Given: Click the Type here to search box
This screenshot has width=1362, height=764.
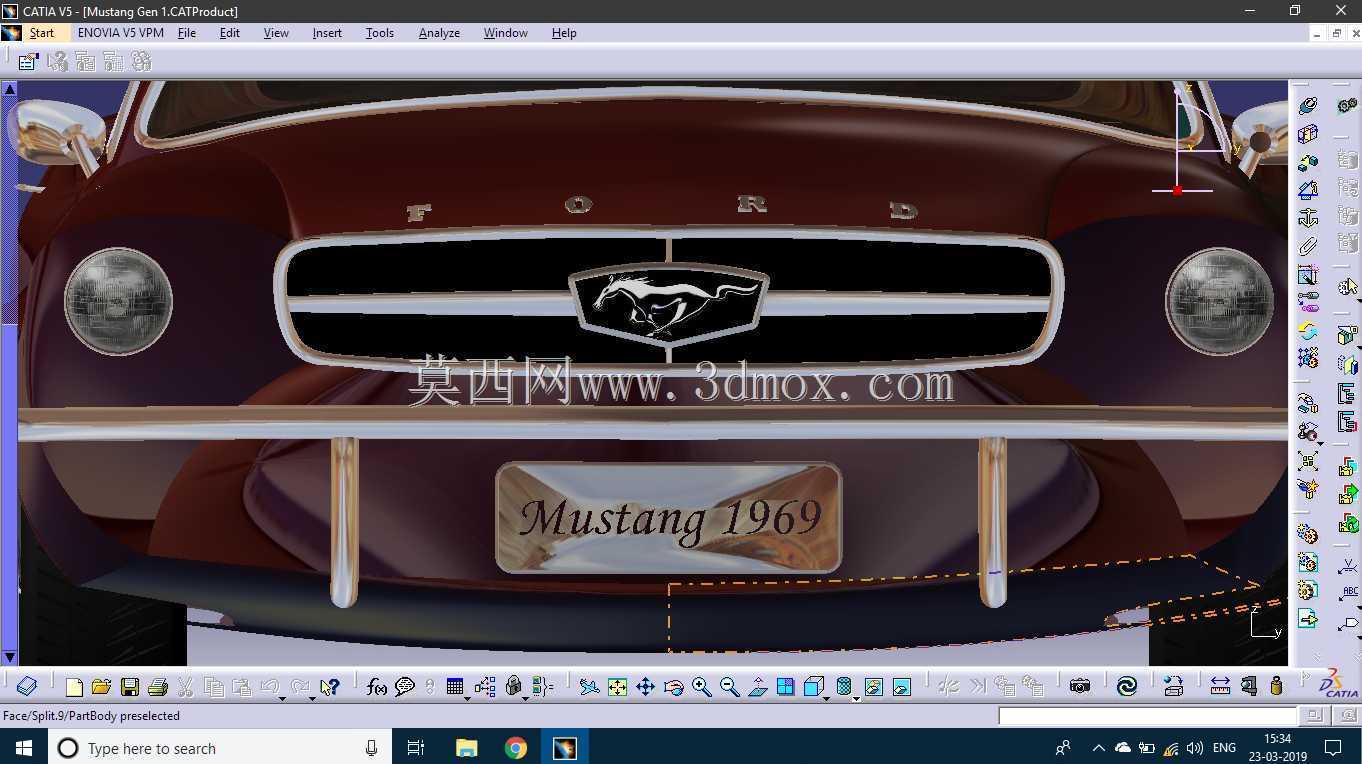Looking at the screenshot, I should tap(220, 748).
